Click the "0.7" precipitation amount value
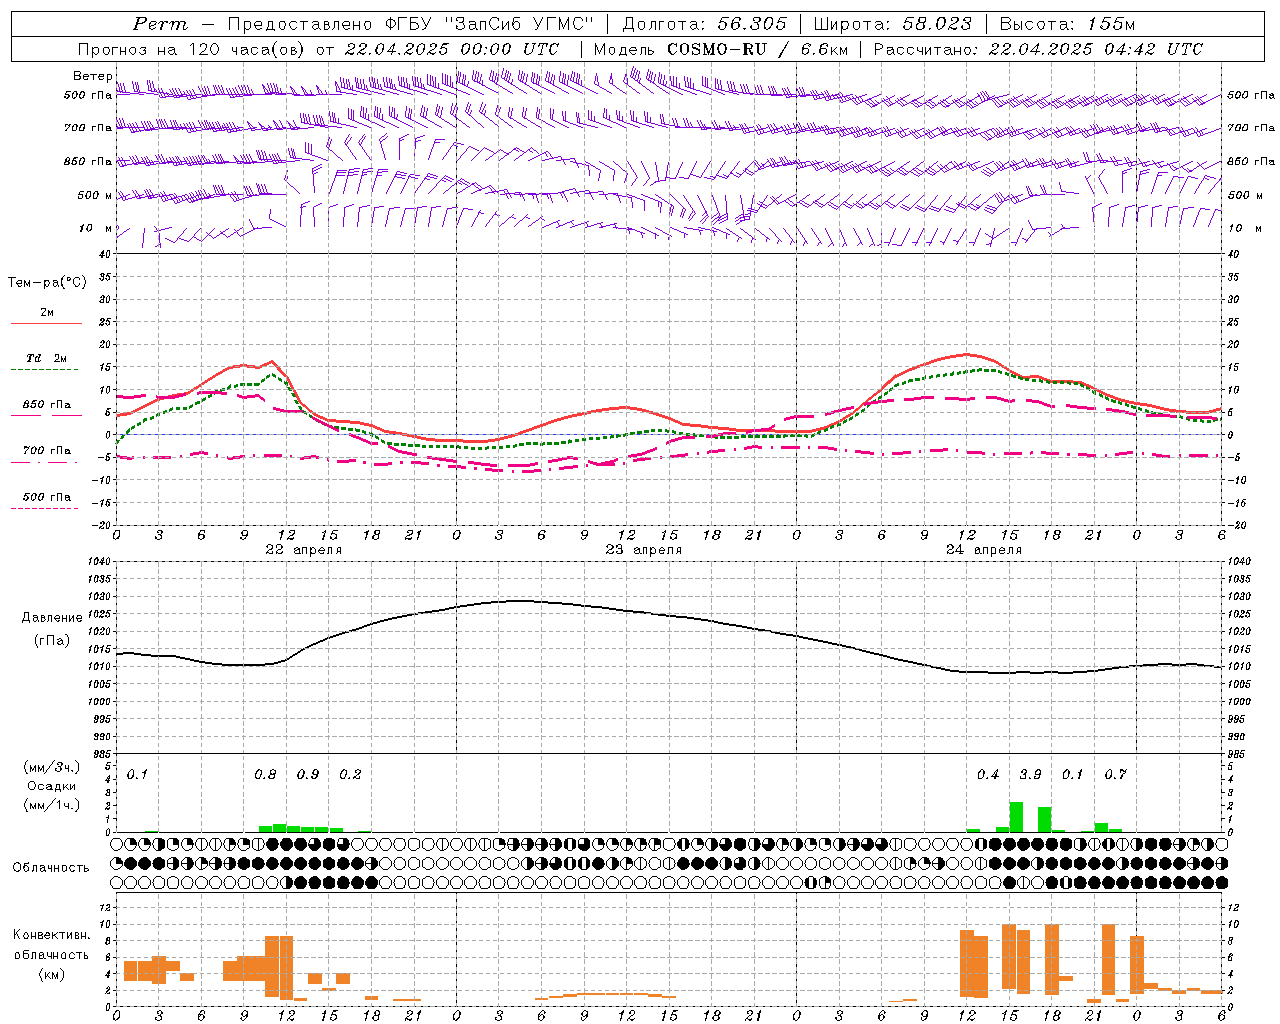Image resolution: width=1280 pixels, height=1024 pixels. (1115, 774)
